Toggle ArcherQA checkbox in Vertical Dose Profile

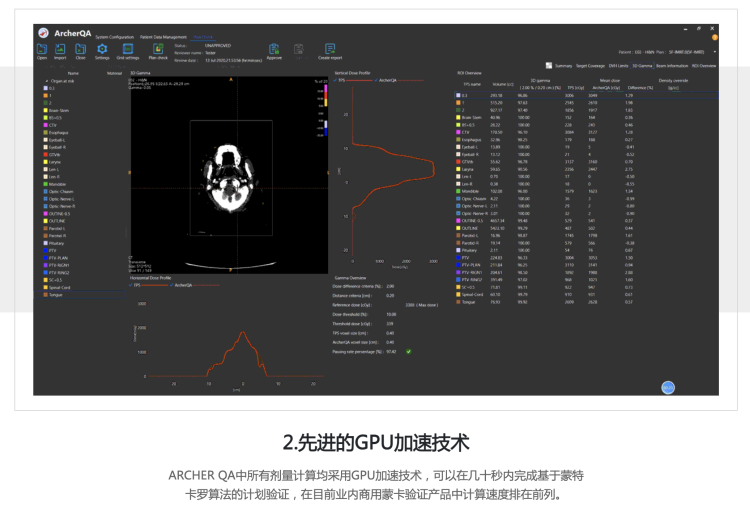[x=376, y=80]
